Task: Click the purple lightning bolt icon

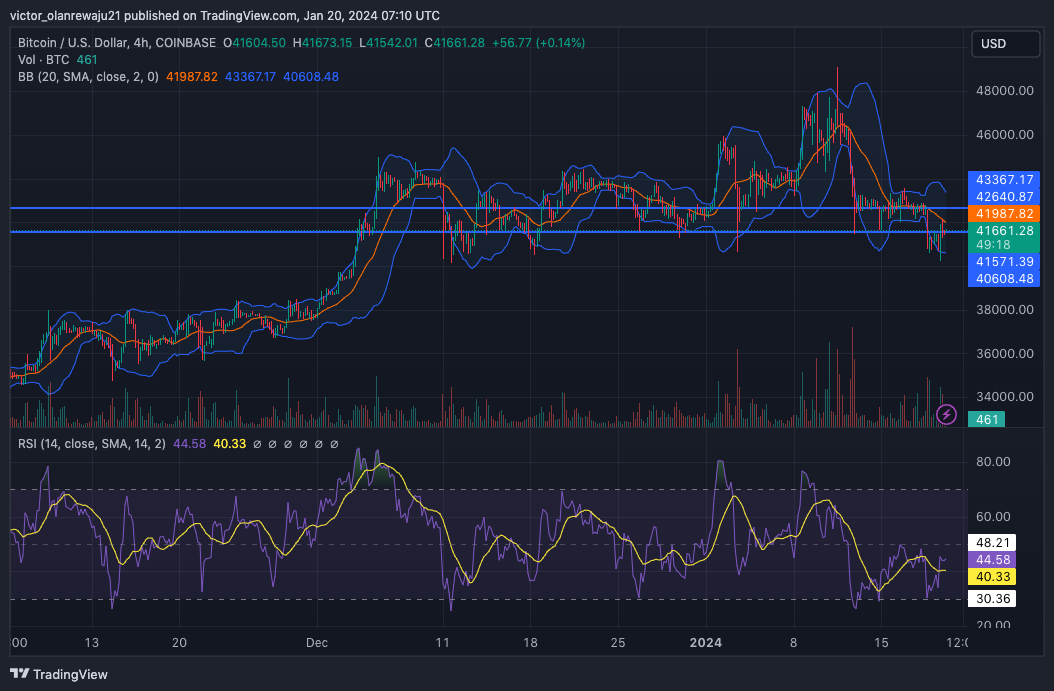Action: click(x=946, y=415)
